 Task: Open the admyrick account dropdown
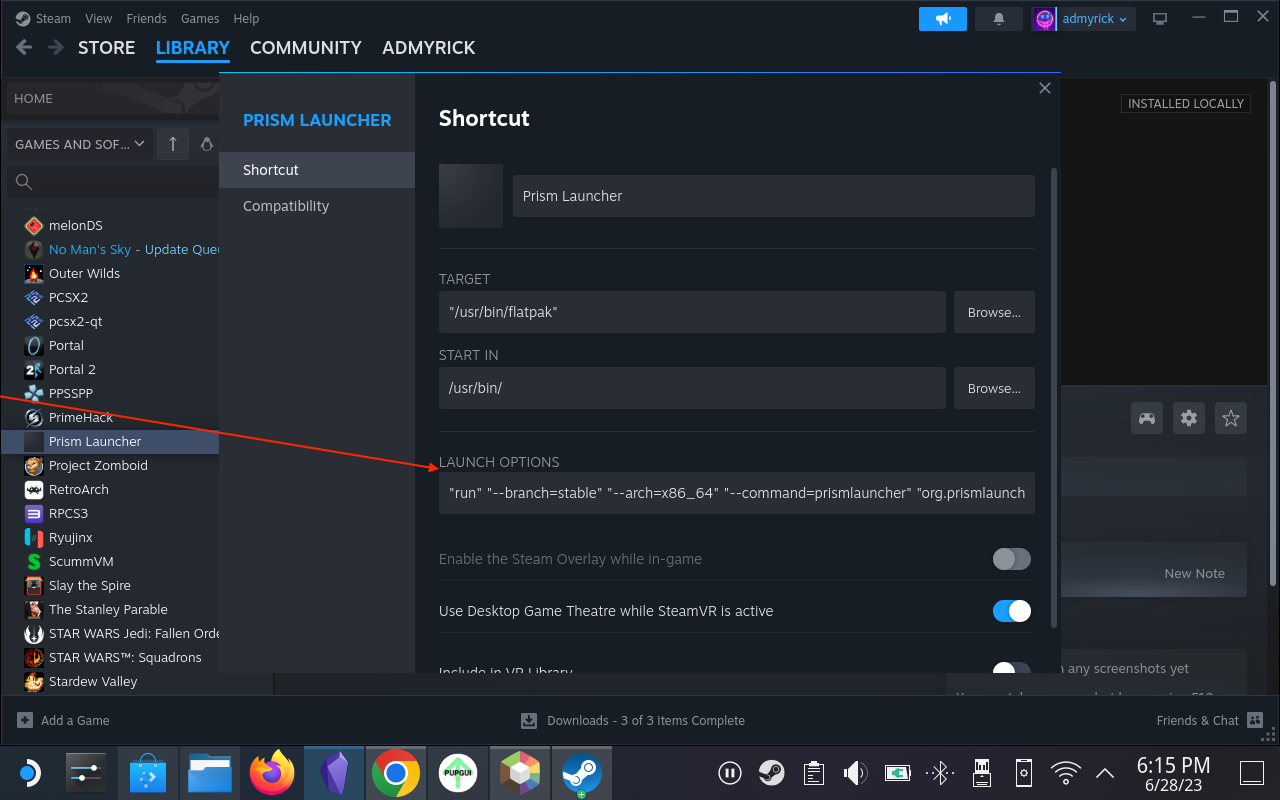(x=1083, y=18)
